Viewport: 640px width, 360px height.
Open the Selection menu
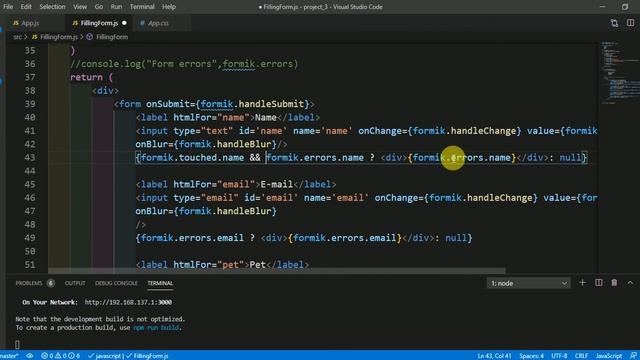pos(52,7)
